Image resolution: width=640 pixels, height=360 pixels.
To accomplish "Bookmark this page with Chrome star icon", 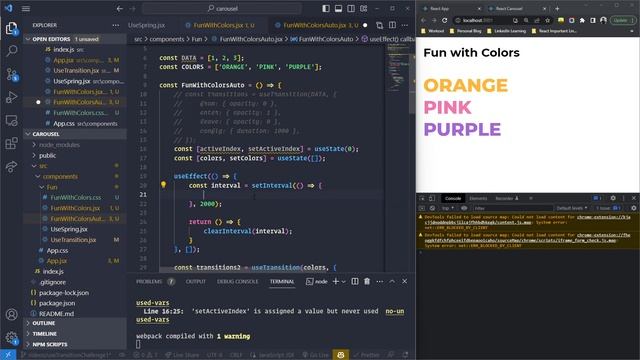I will coord(547,20).
